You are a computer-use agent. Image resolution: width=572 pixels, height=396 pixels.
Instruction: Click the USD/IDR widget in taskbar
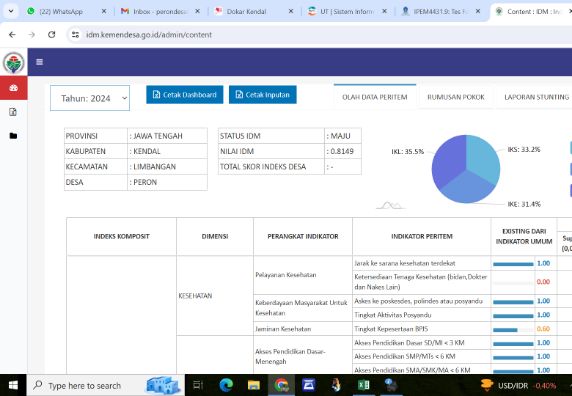[518, 385]
